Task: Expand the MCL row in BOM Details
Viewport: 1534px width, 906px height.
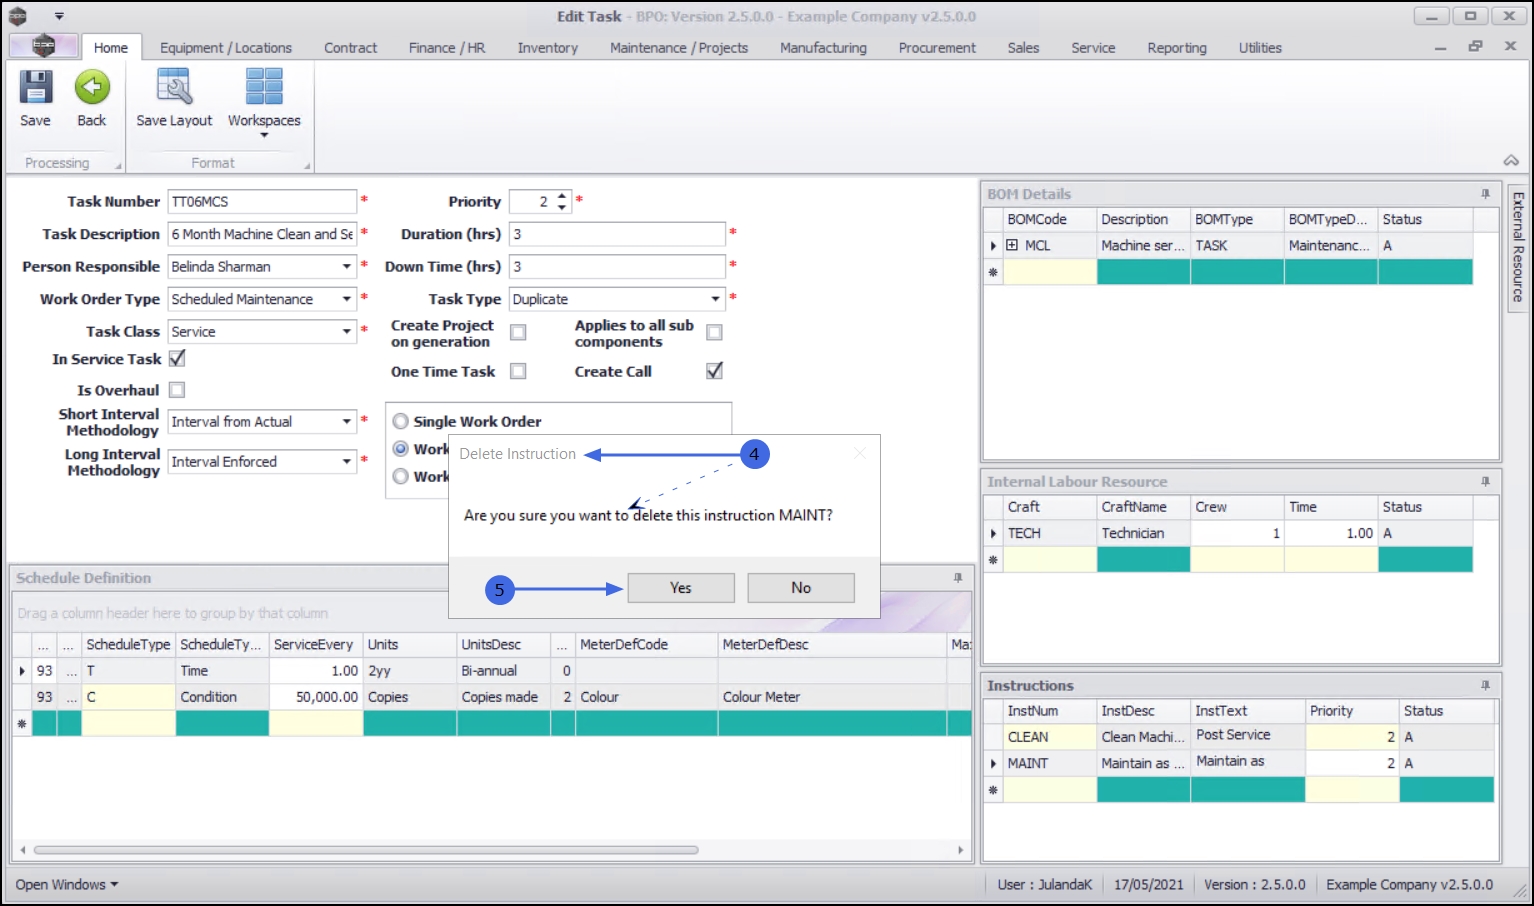Action: (x=1012, y=245)
